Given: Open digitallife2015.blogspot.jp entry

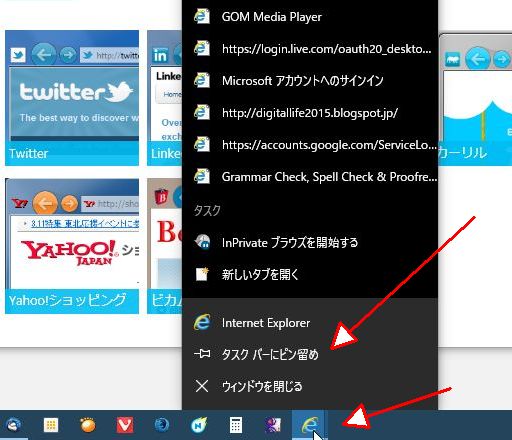Looking at the screenshot, I should (x=310, y=113).
